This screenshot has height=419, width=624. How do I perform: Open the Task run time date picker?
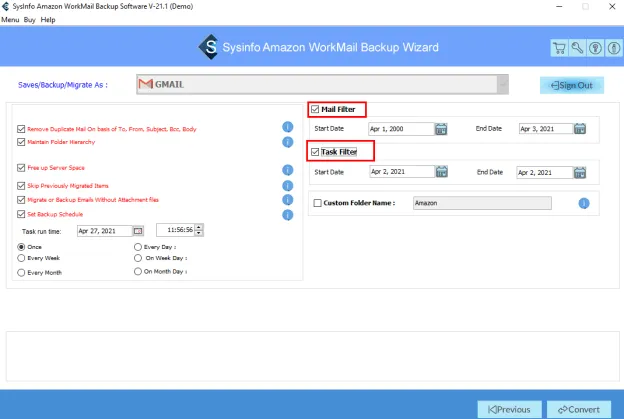tap(138, 230)
